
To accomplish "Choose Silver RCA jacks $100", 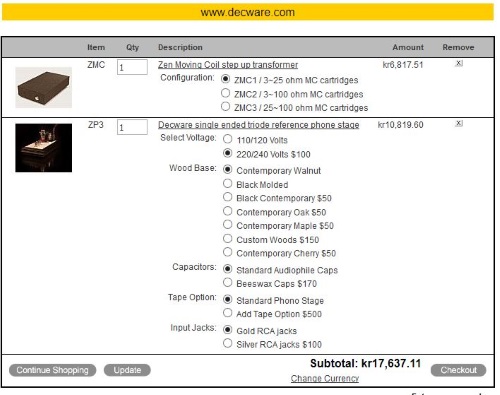I will pos(227,343).
